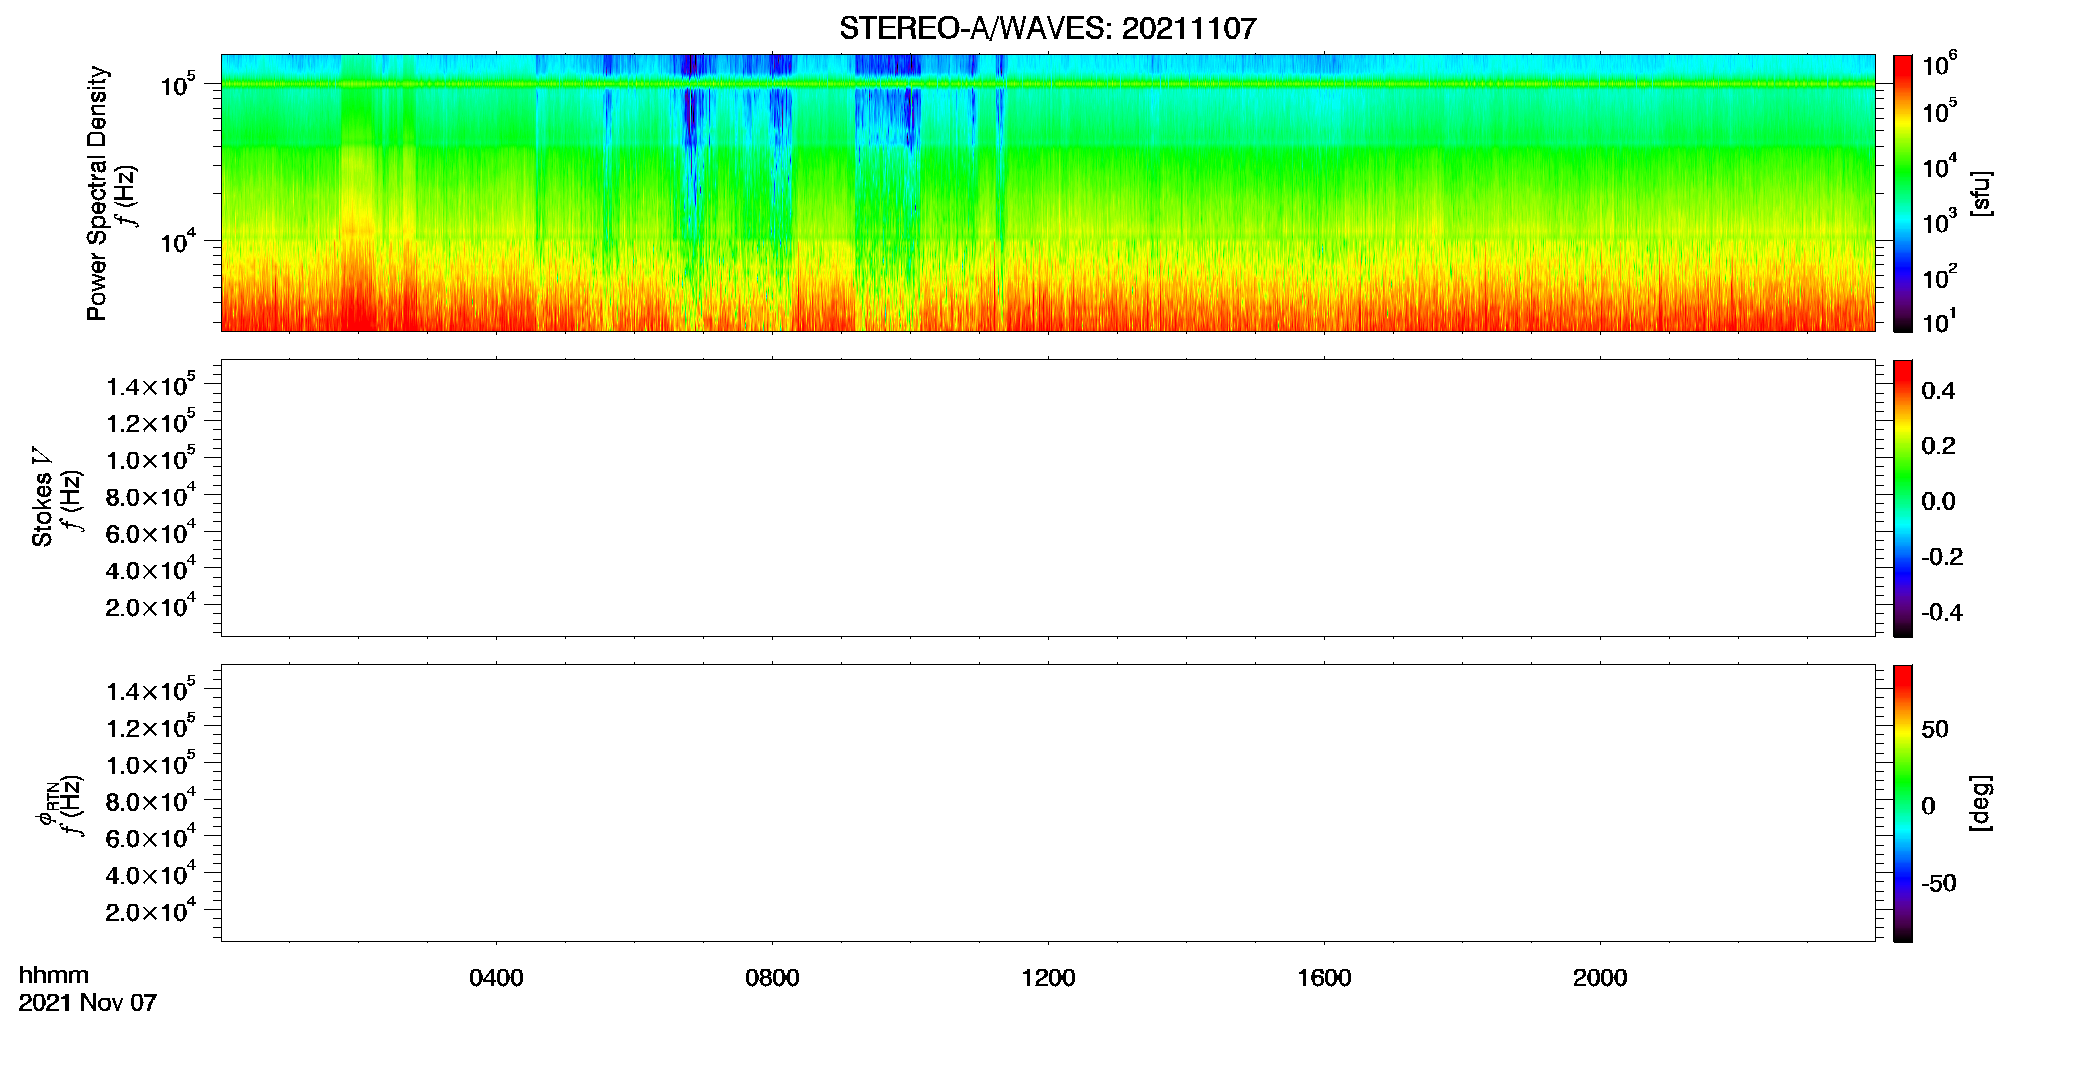Click the plot title STEREO-A/WAVES: 20211107
Viewport: 2096px width, 1080px height.
1047,29
